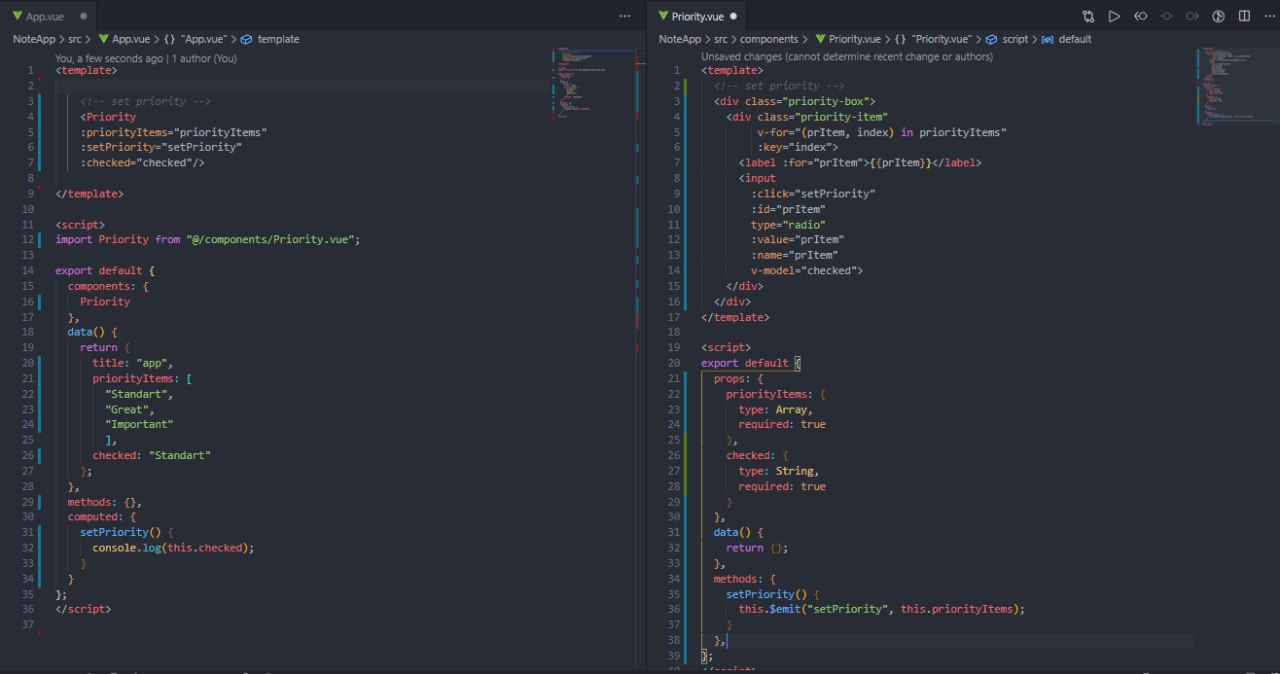The image size is (1280, 674).
Task: Go to the previous change arrow icon
Action: [x=1140, y=16]
